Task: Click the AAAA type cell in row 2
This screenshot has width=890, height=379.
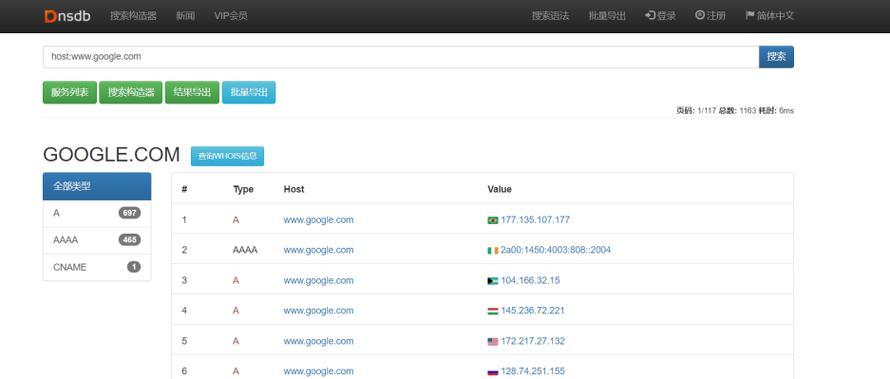Action: [245, 250]
